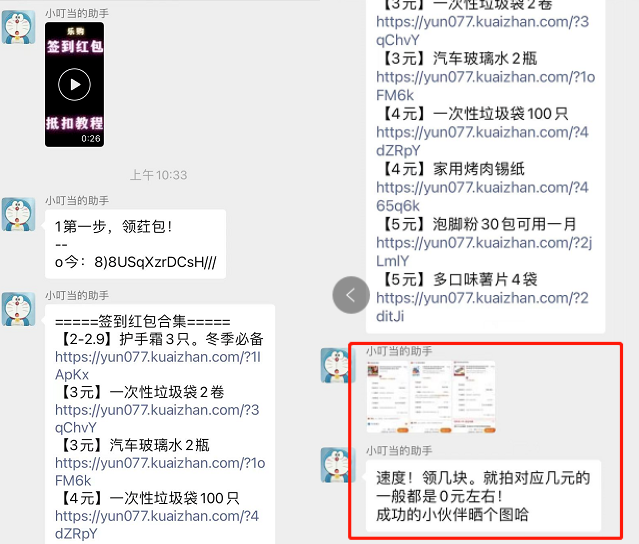Screen dimensions: 639x544
Task: Open the third order screenshot thumbnail
Action: tap(475, 397)
